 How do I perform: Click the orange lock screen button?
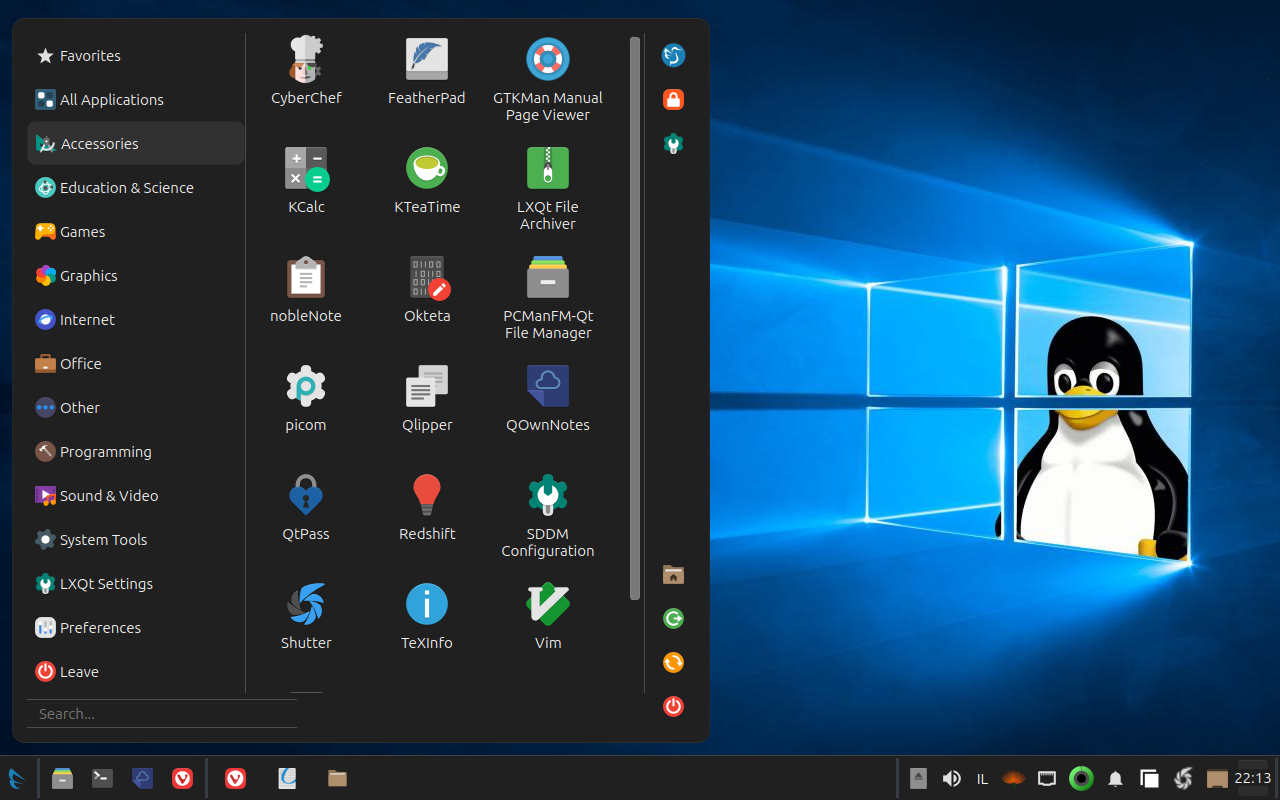click(673, 99)
